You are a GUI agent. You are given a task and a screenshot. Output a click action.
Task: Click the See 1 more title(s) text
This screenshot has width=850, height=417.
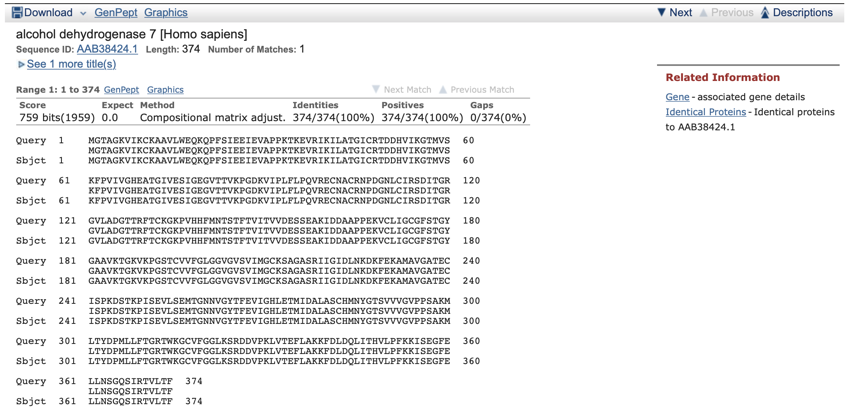pyautogui.click(x=71, y=64)
